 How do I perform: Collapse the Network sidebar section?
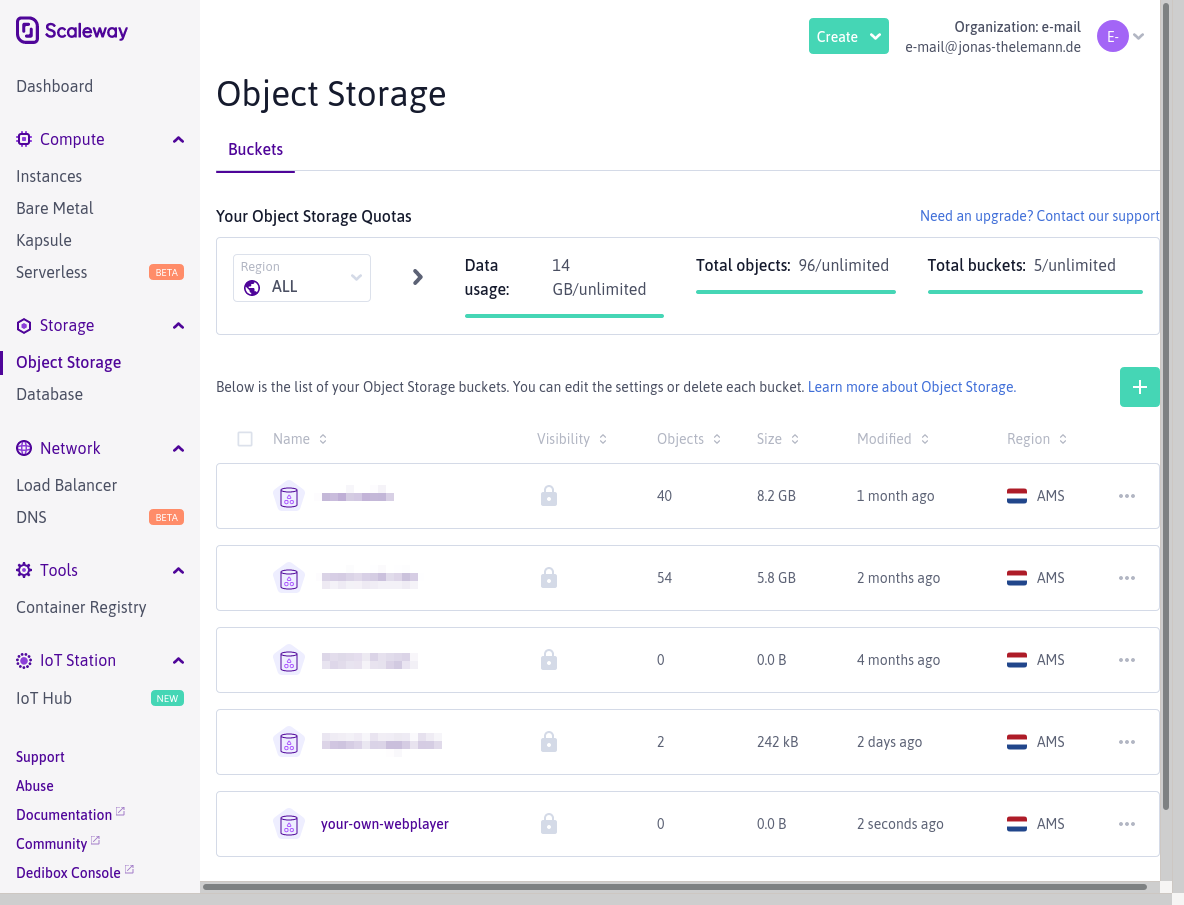click(x=178, y=449)
